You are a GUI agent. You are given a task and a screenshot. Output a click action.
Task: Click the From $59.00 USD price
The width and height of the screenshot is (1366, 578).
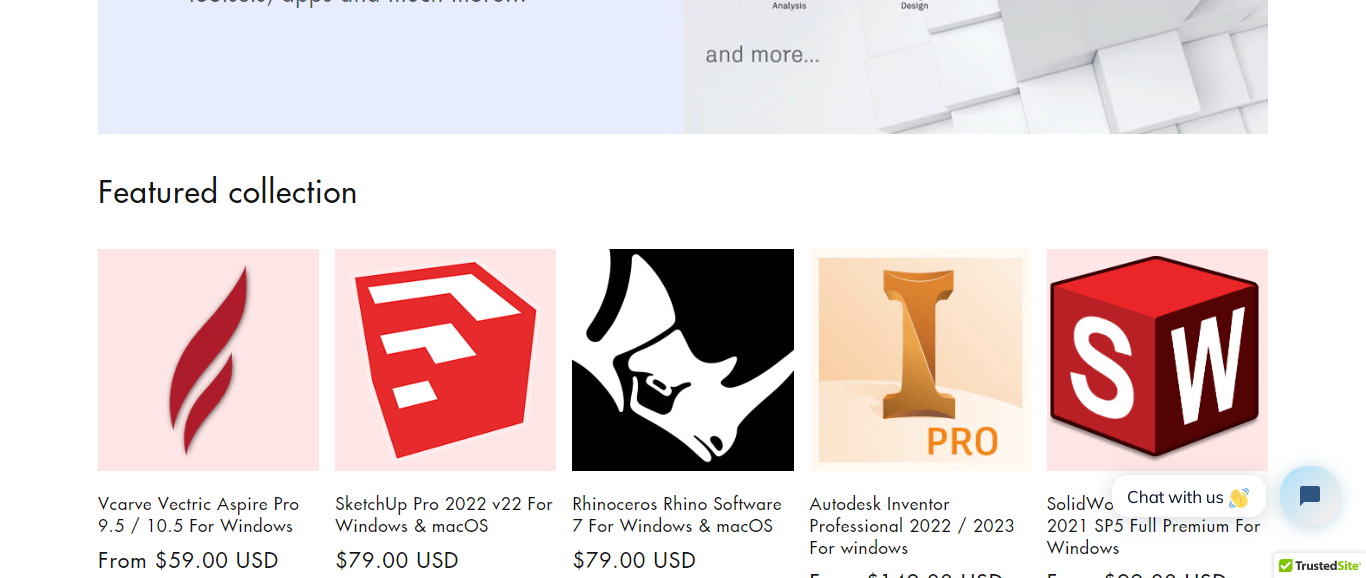(188, 560)
